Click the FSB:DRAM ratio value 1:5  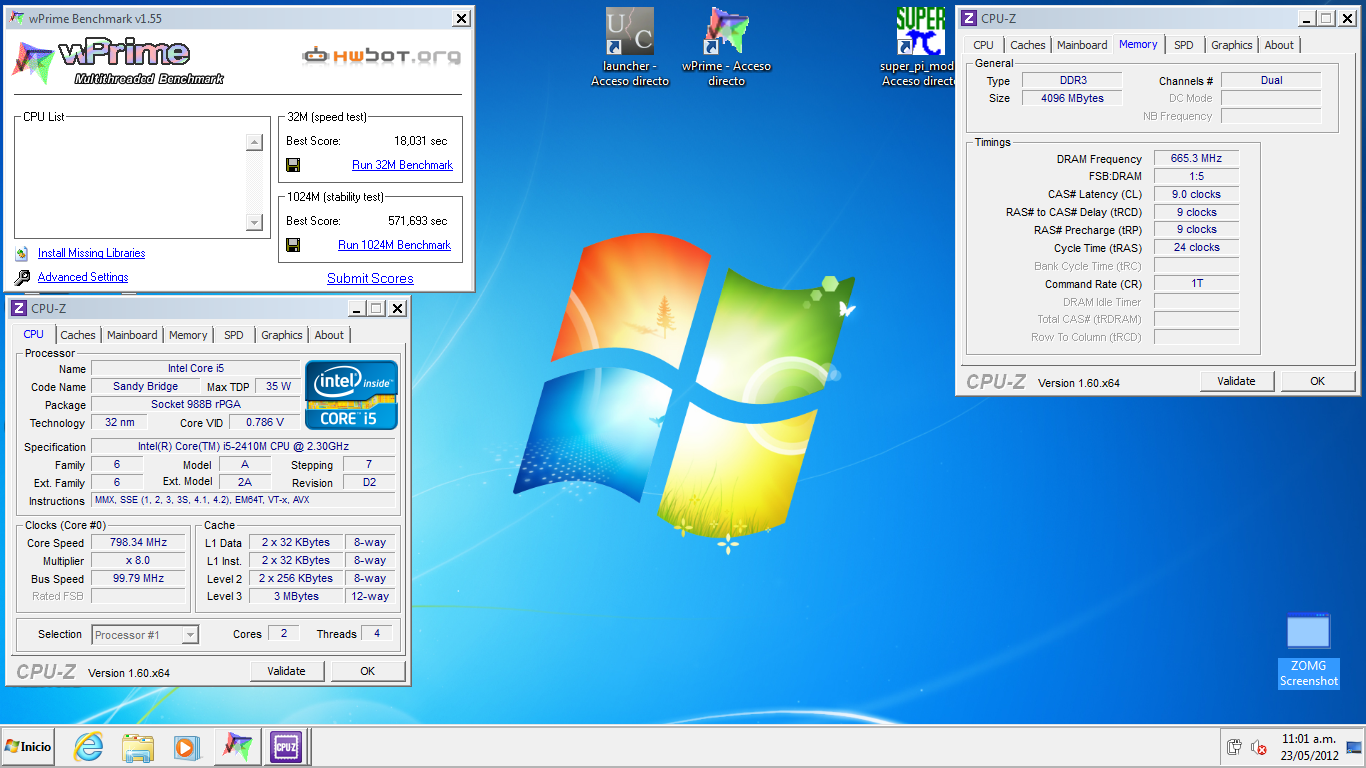1196,176
